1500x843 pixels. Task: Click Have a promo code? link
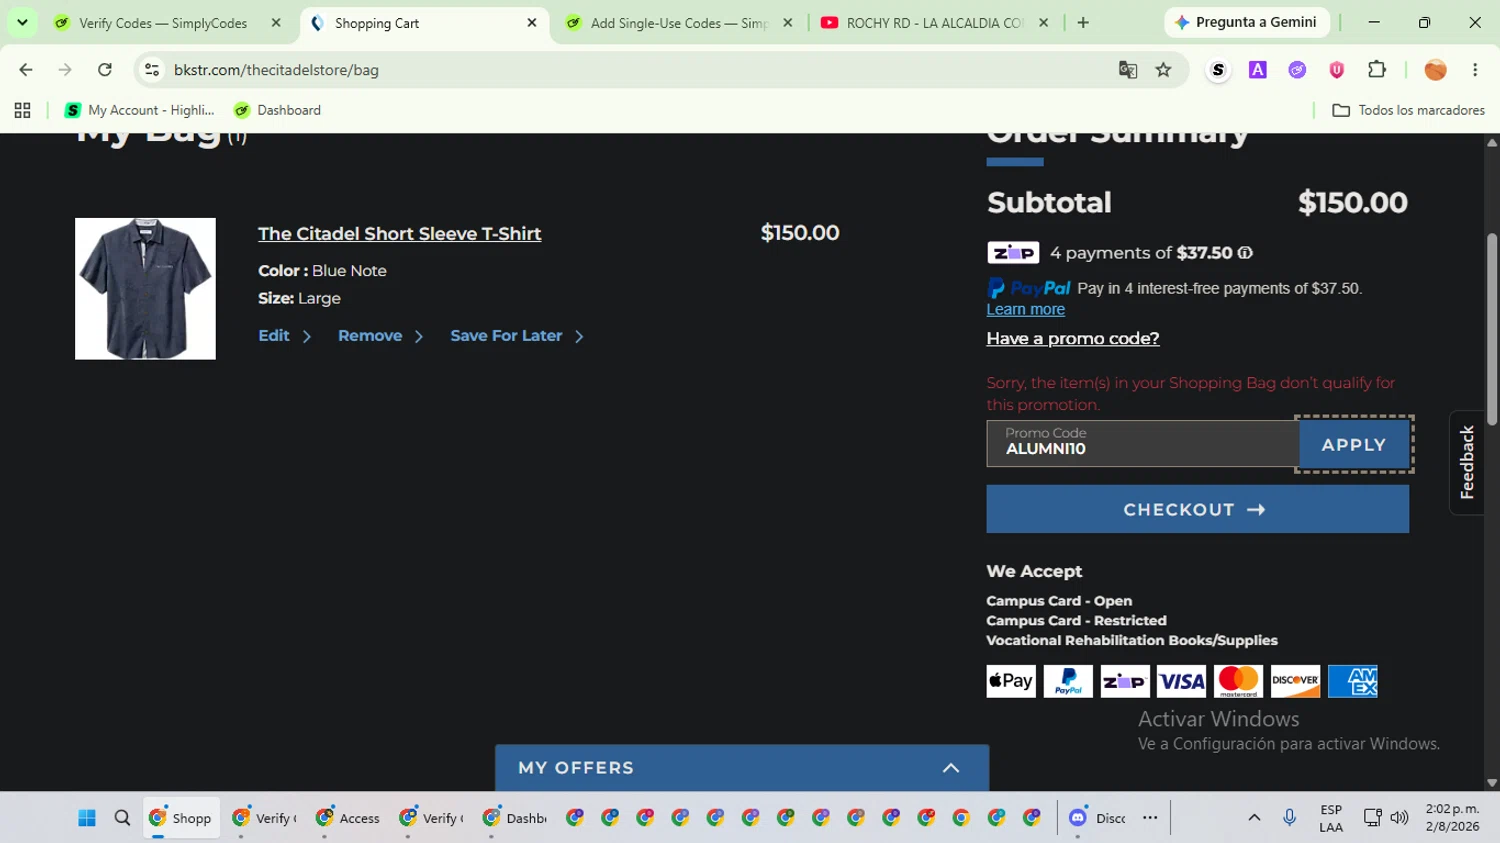tap(1073, 338)
